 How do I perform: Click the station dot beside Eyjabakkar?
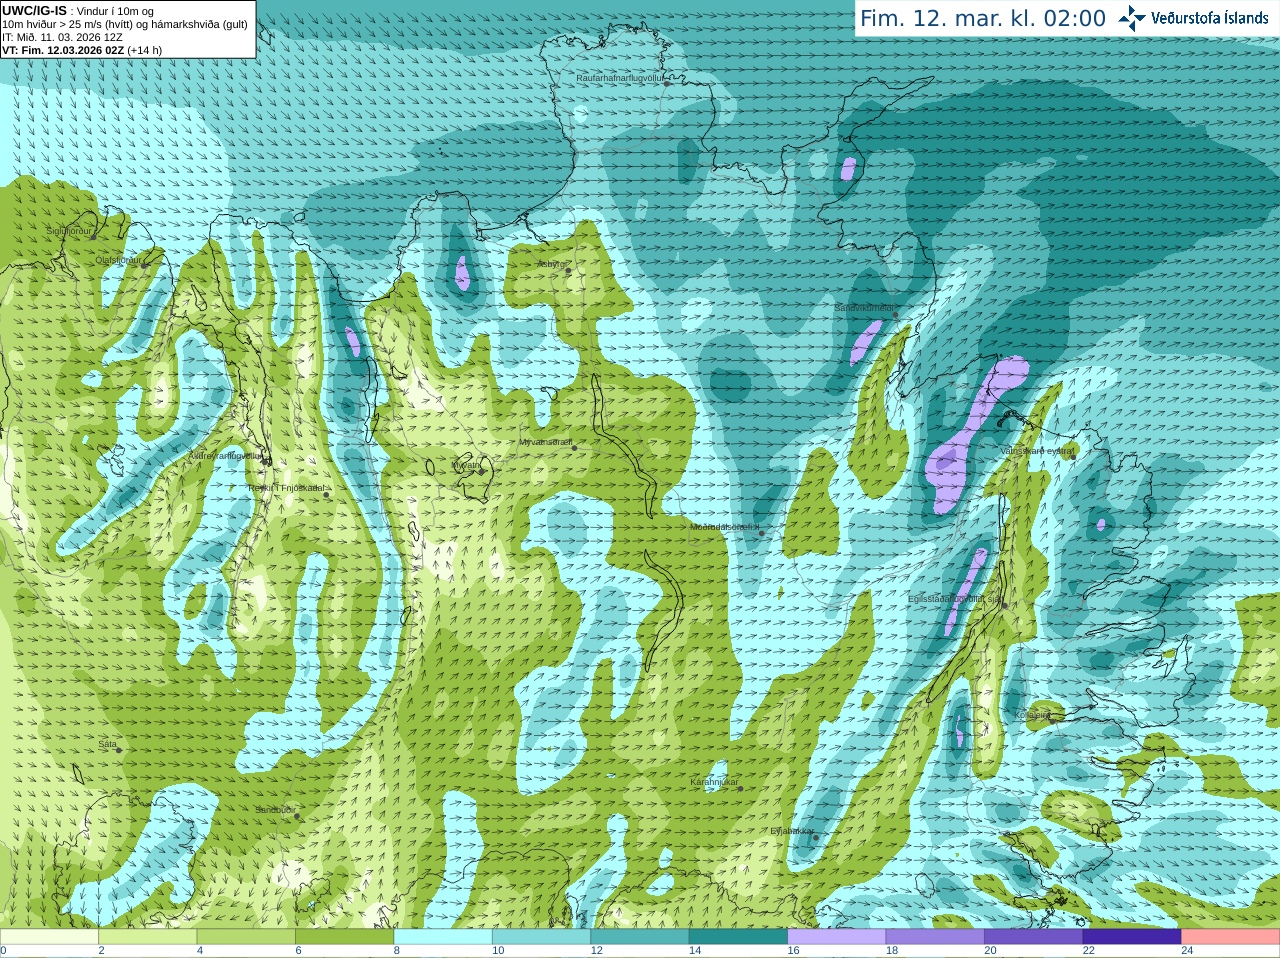tap(816, 838)
